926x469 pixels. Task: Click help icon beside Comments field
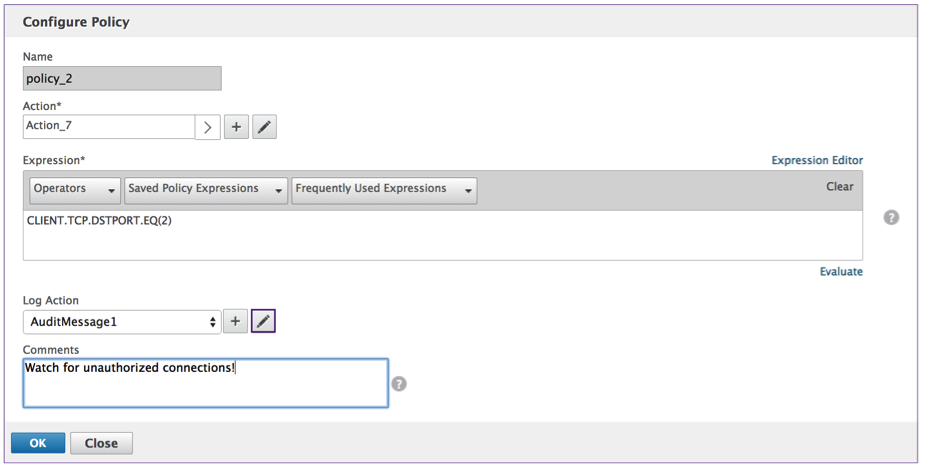tap(399, 383)
